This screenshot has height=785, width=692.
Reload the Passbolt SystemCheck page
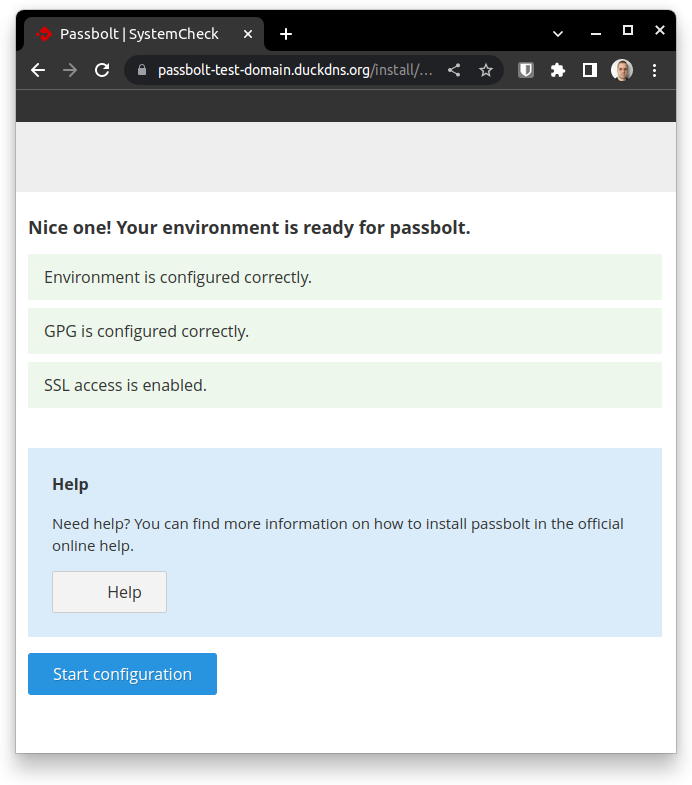tap(102, 70)
